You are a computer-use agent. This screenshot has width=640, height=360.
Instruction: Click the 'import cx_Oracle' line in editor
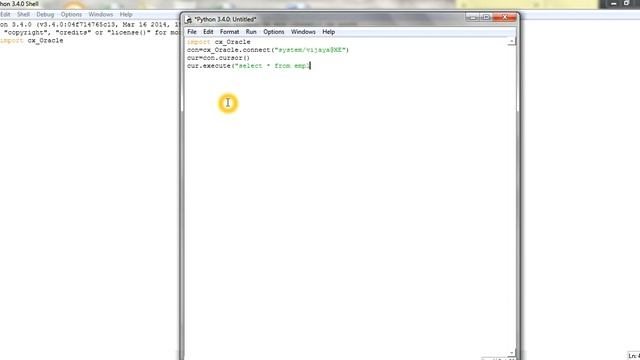tap(219, 42)
